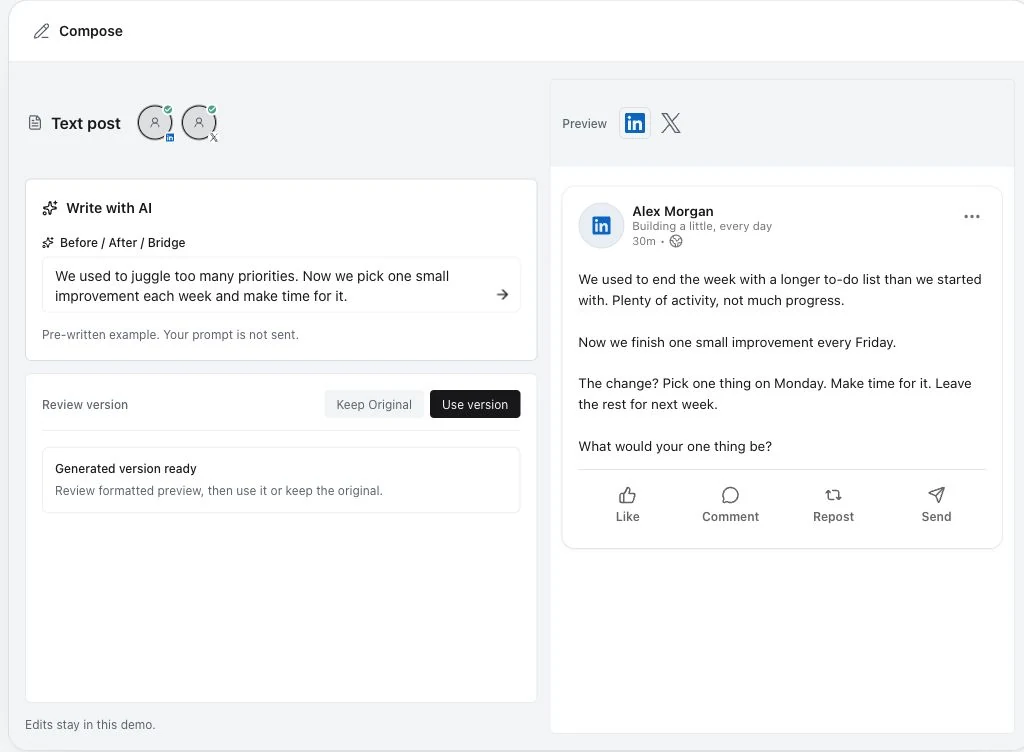Viewport: 1024px width, 752px height.
Task: Click the Use version button
Action: pos(475,404)
